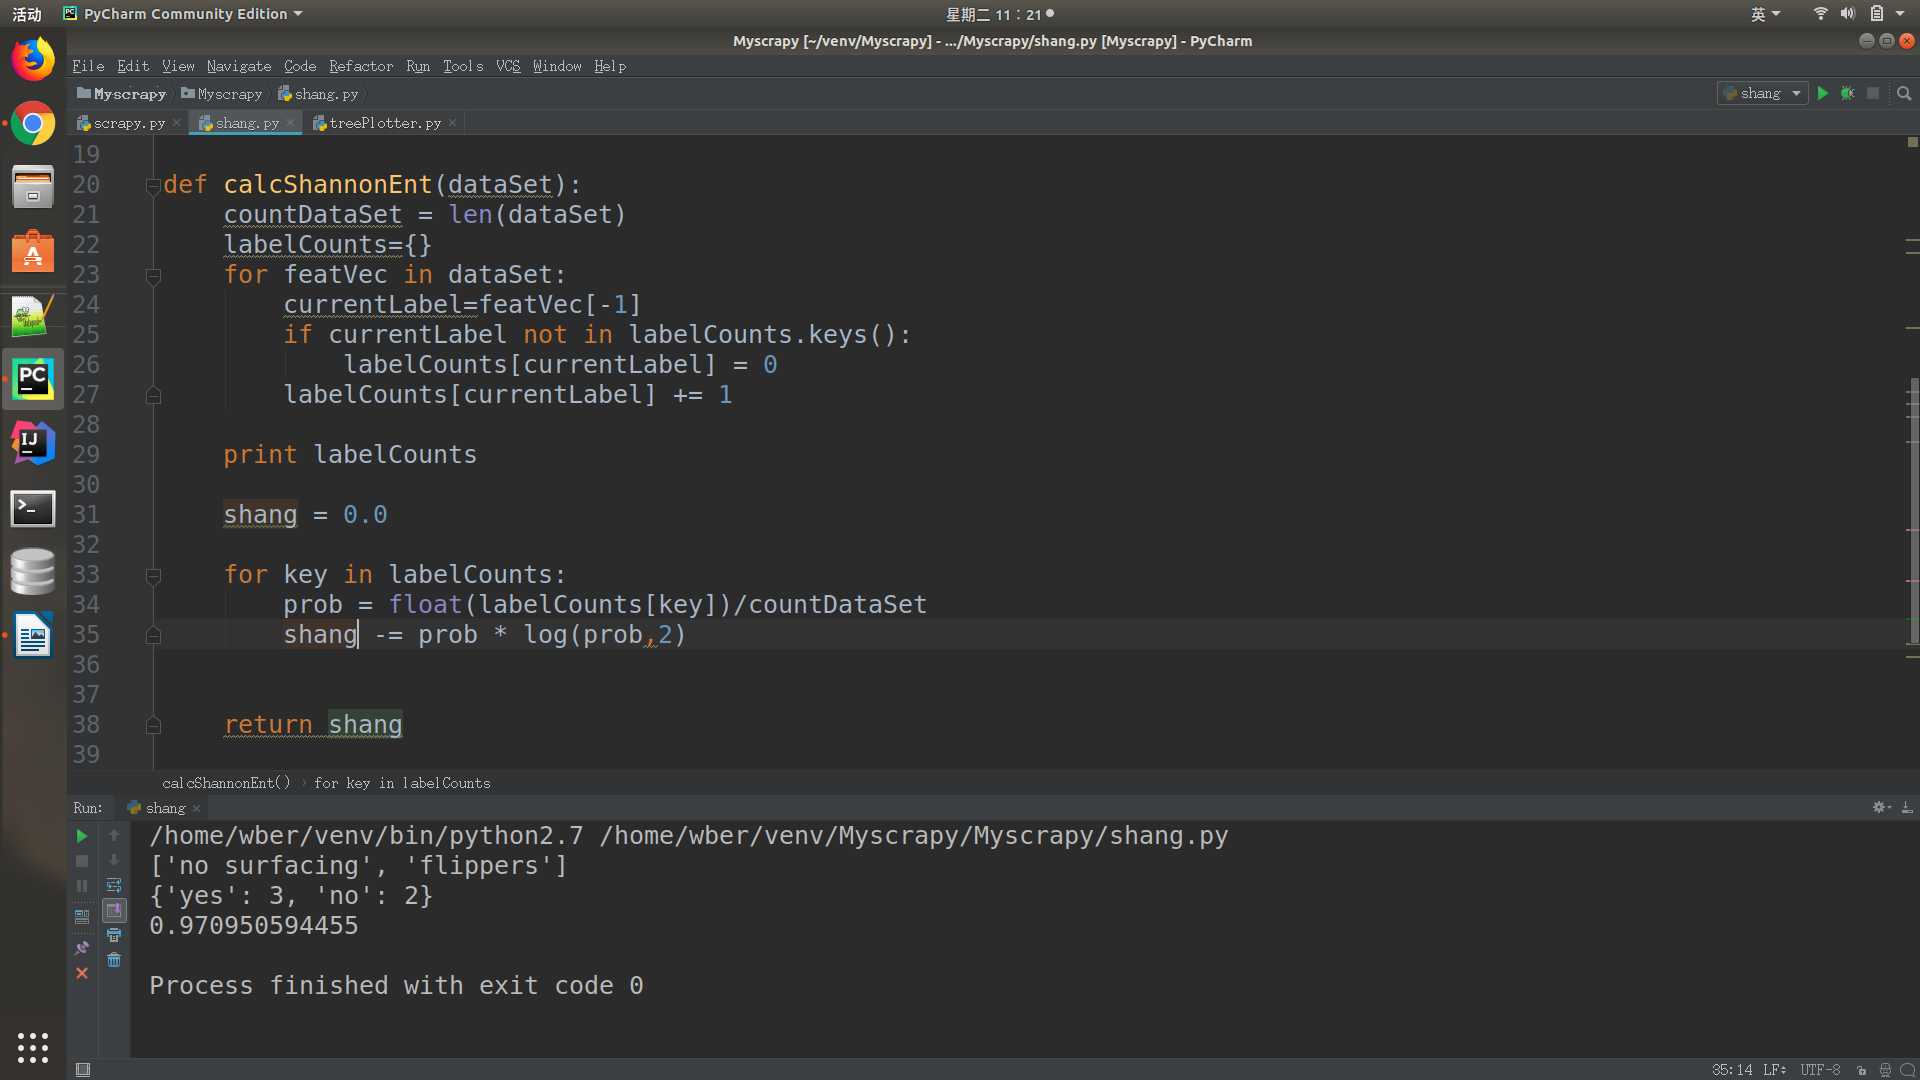This screenshot has height=1080, width=1920.
Task: Close the shang.py editor tab
Action: point(290,123)
